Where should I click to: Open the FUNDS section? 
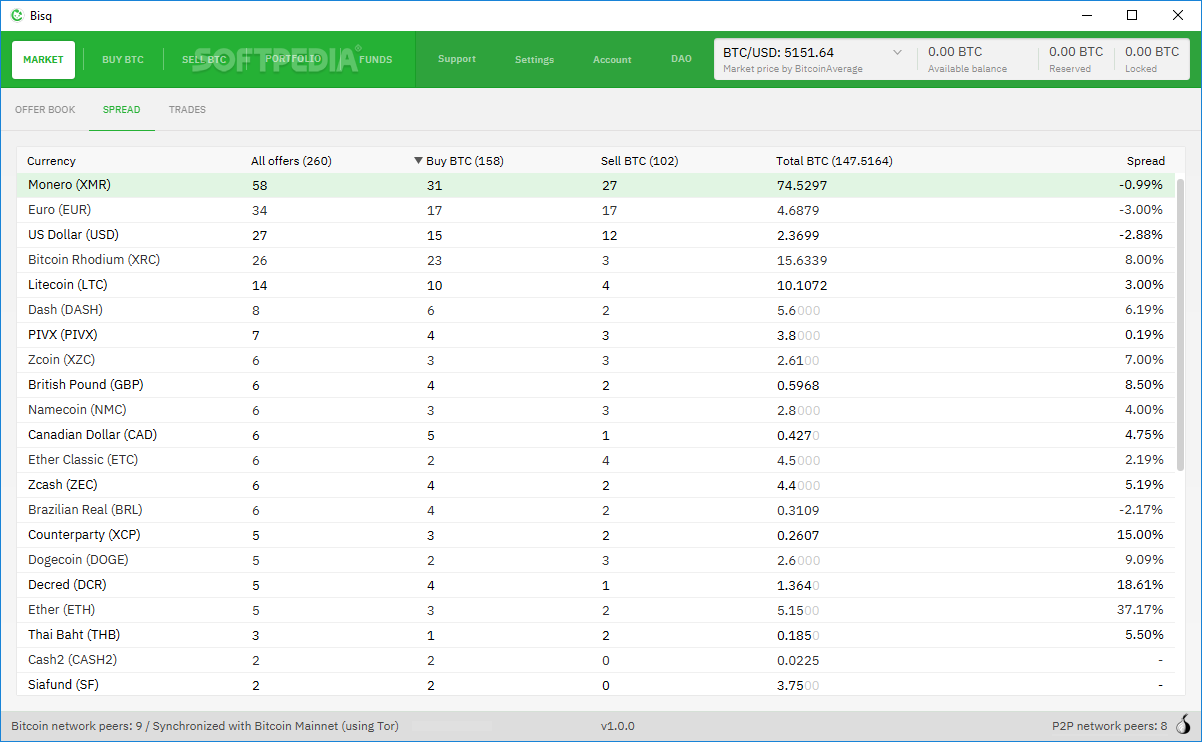376,60
